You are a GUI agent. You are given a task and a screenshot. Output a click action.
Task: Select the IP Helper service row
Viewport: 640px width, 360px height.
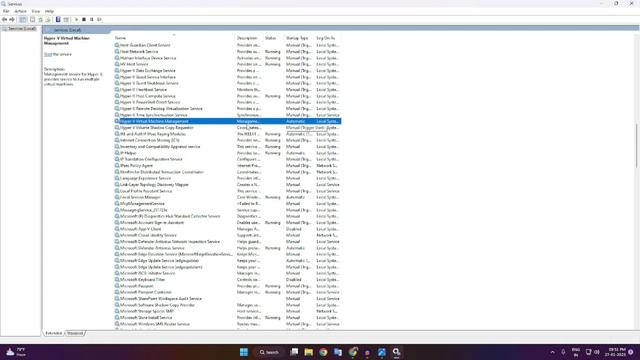(227, 153)
